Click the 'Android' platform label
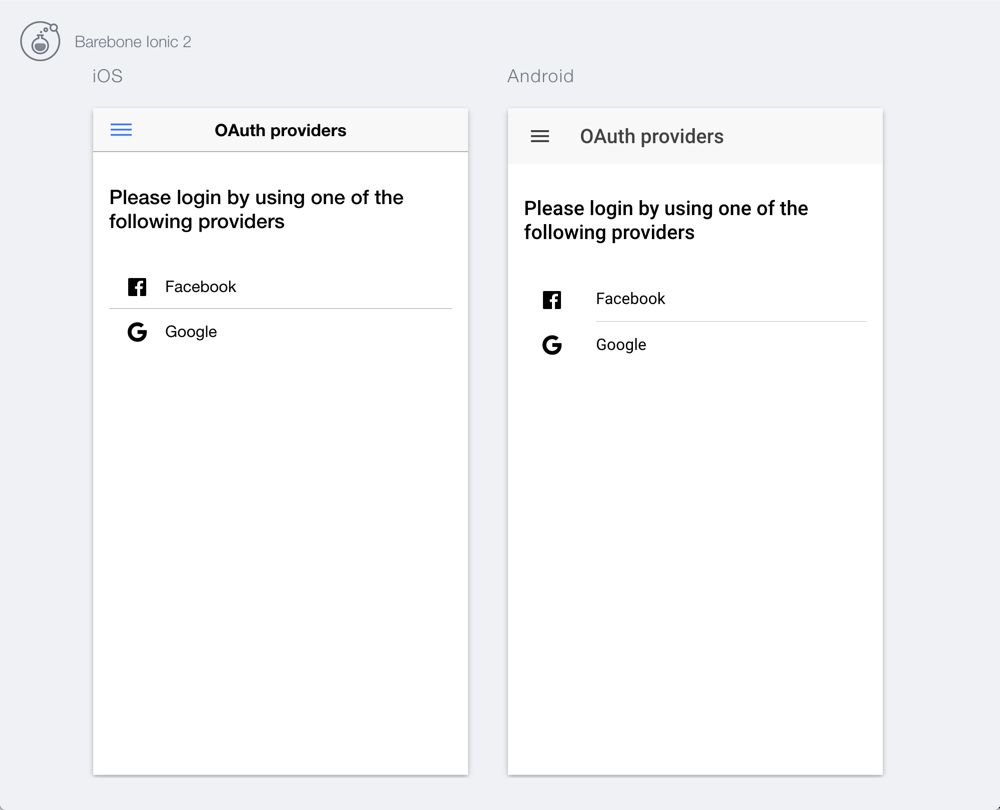This screenshot has width=1000, height=810. click(540, 76)
